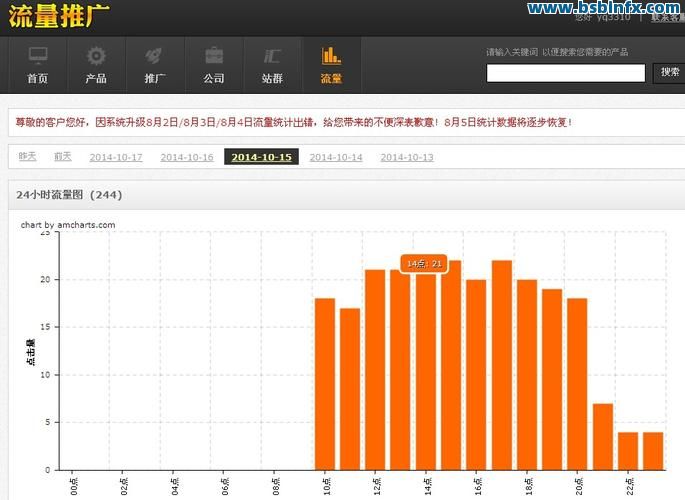
Task: Select the active 2014-10-15 date tab
Action: coord(261,157)
